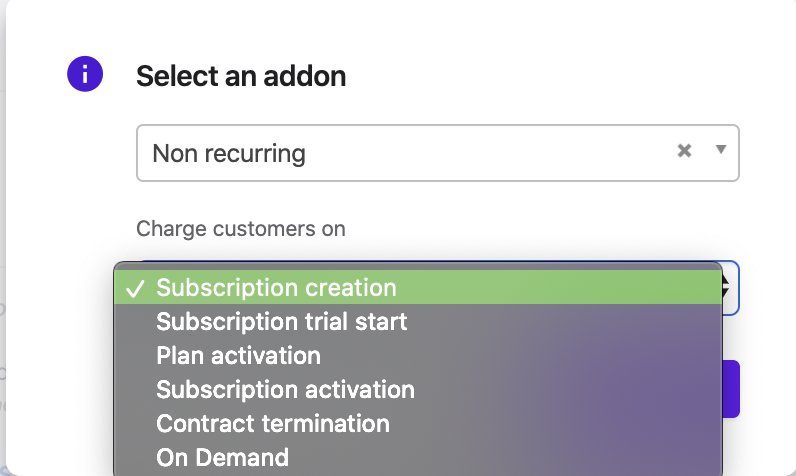
Task: Click the blank dialog area below the info icon
Action: (x=85, y=180)
